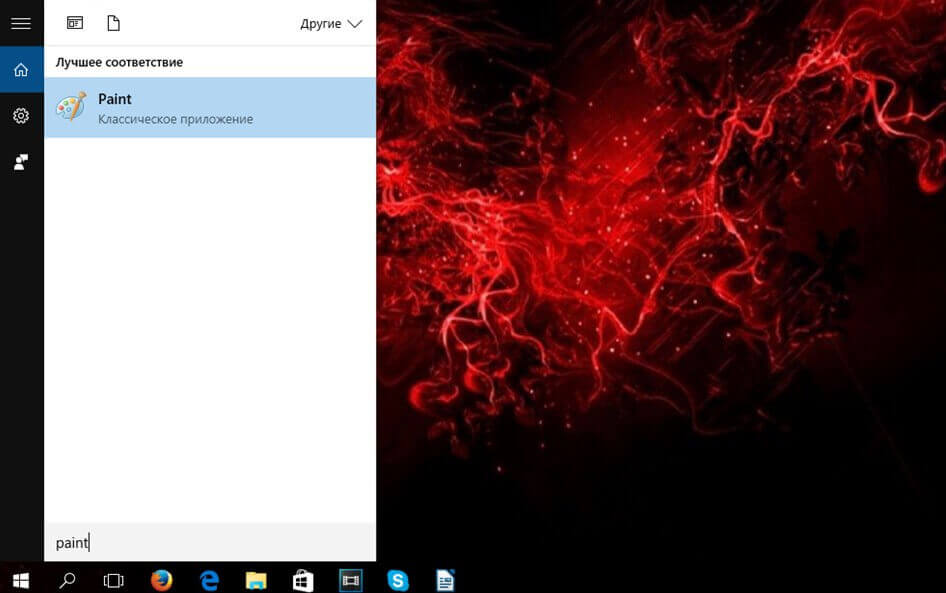The width and height of the screenshot is (946, 593).
Task: Launch Firefox from the taskbar
Action: [x=161, y=579]
